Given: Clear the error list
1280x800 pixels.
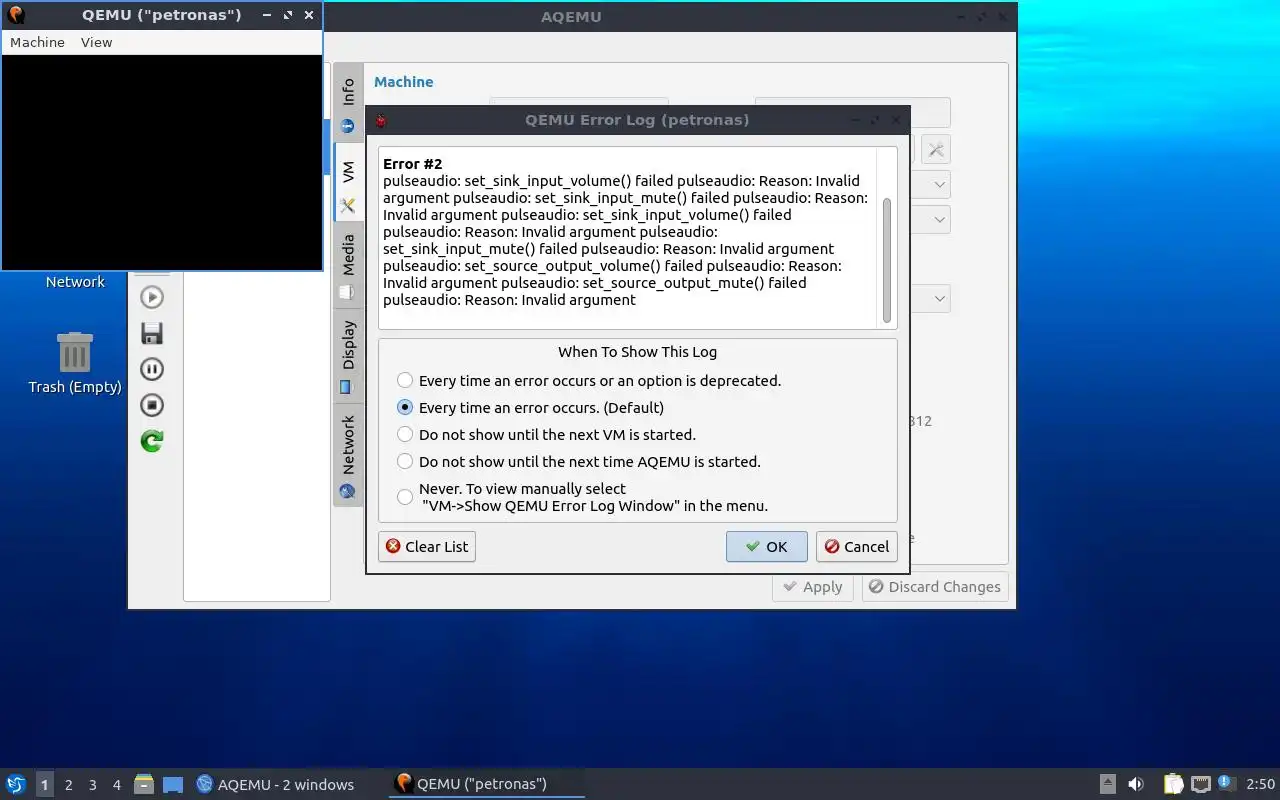Looking at the screenshot, I should 427,546.
